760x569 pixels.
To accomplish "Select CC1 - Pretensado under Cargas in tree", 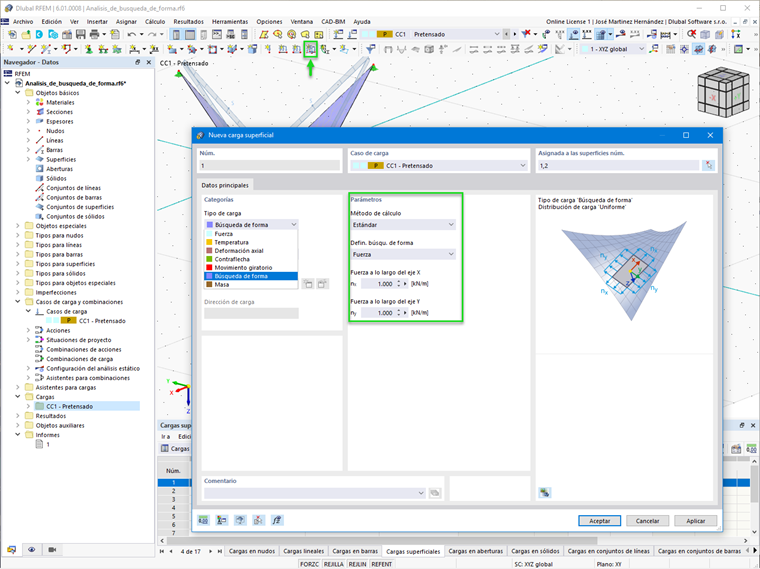I will click(x=69, y=406).
